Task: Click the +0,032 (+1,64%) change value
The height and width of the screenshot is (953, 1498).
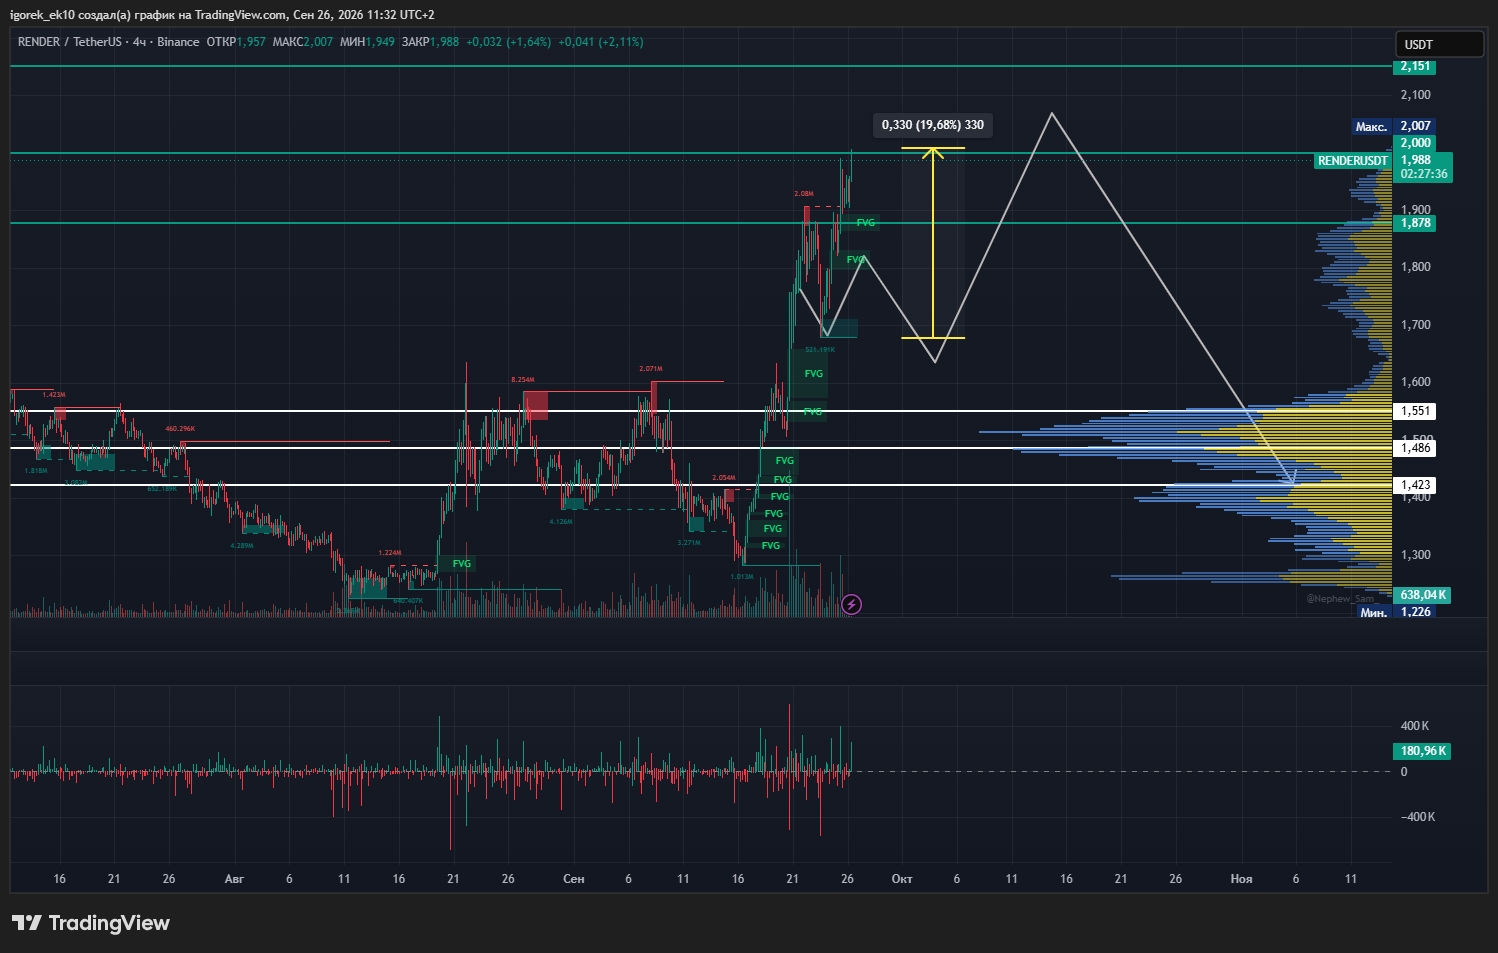Action: 509,42
